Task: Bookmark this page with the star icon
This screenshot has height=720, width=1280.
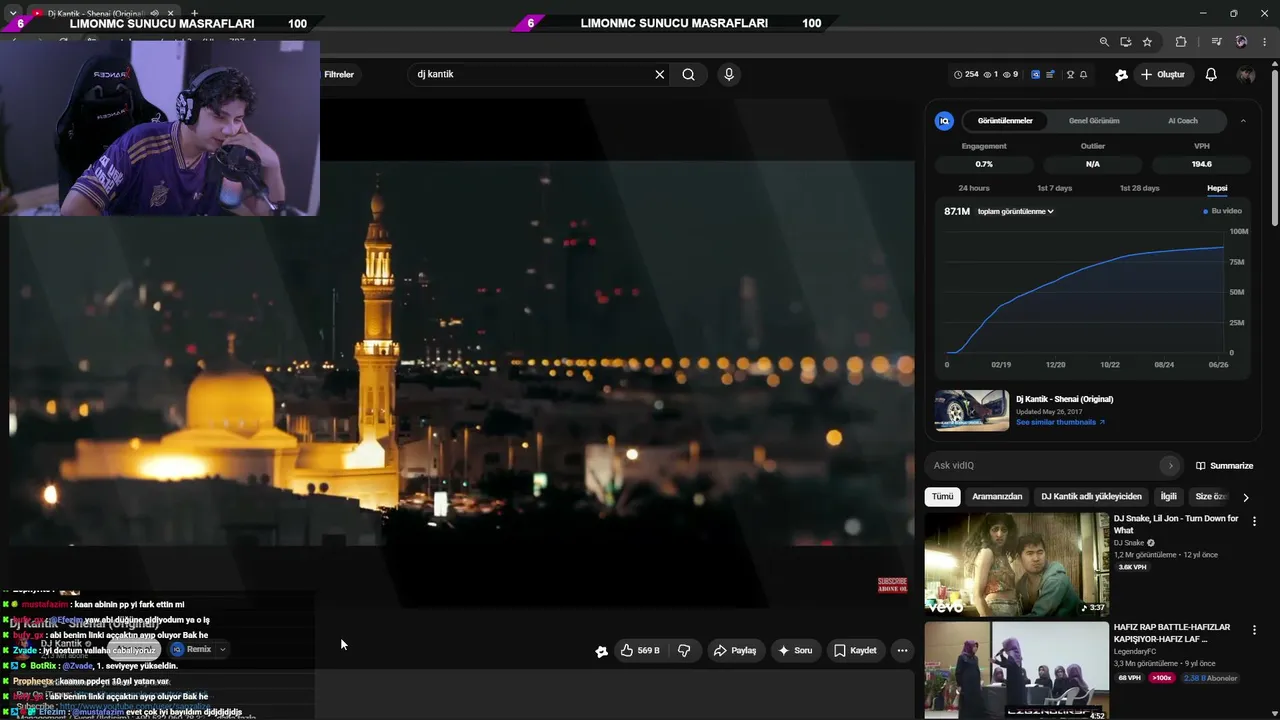Action: [1147, 42]
